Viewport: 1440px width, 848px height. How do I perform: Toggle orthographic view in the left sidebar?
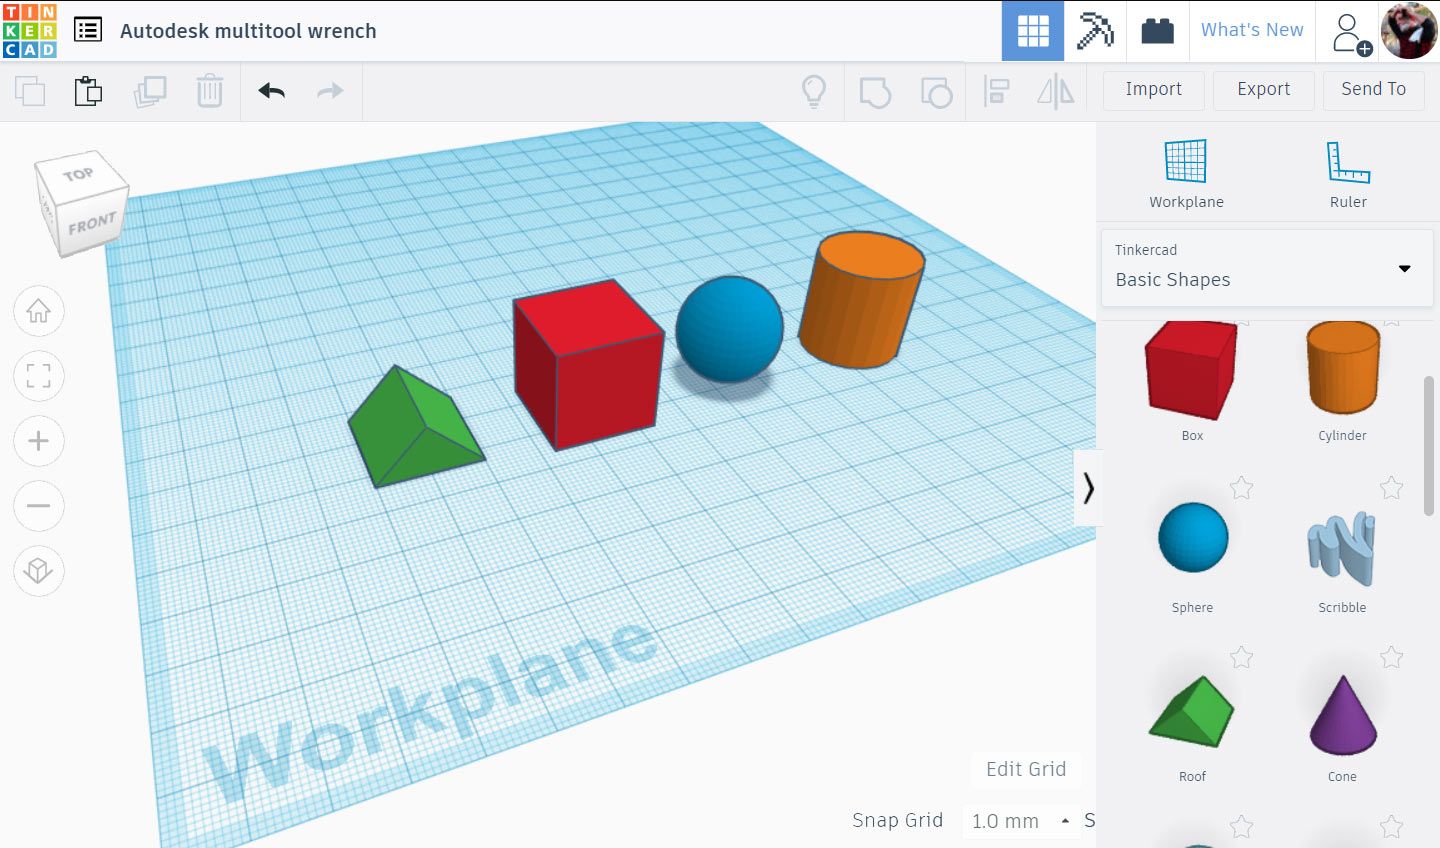tap(38, 571)
